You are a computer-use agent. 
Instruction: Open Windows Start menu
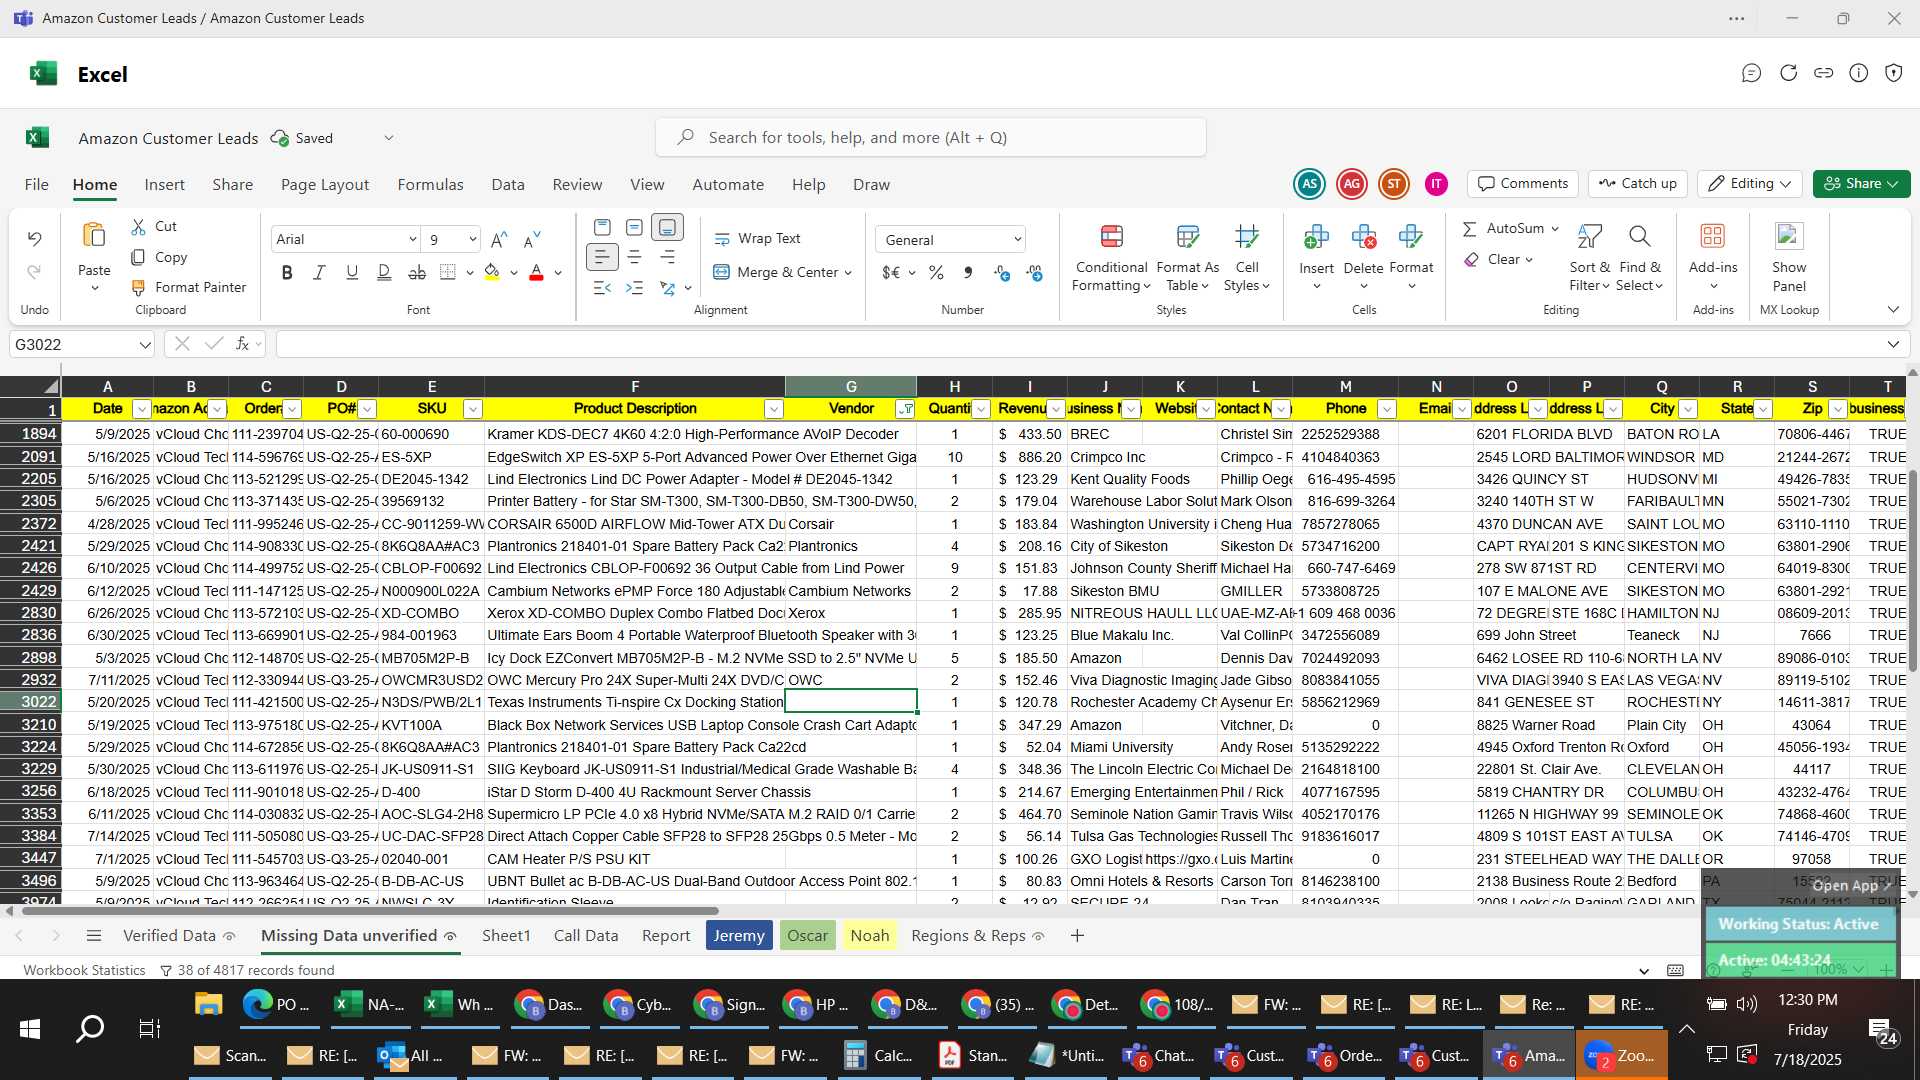click(30, 1029)
